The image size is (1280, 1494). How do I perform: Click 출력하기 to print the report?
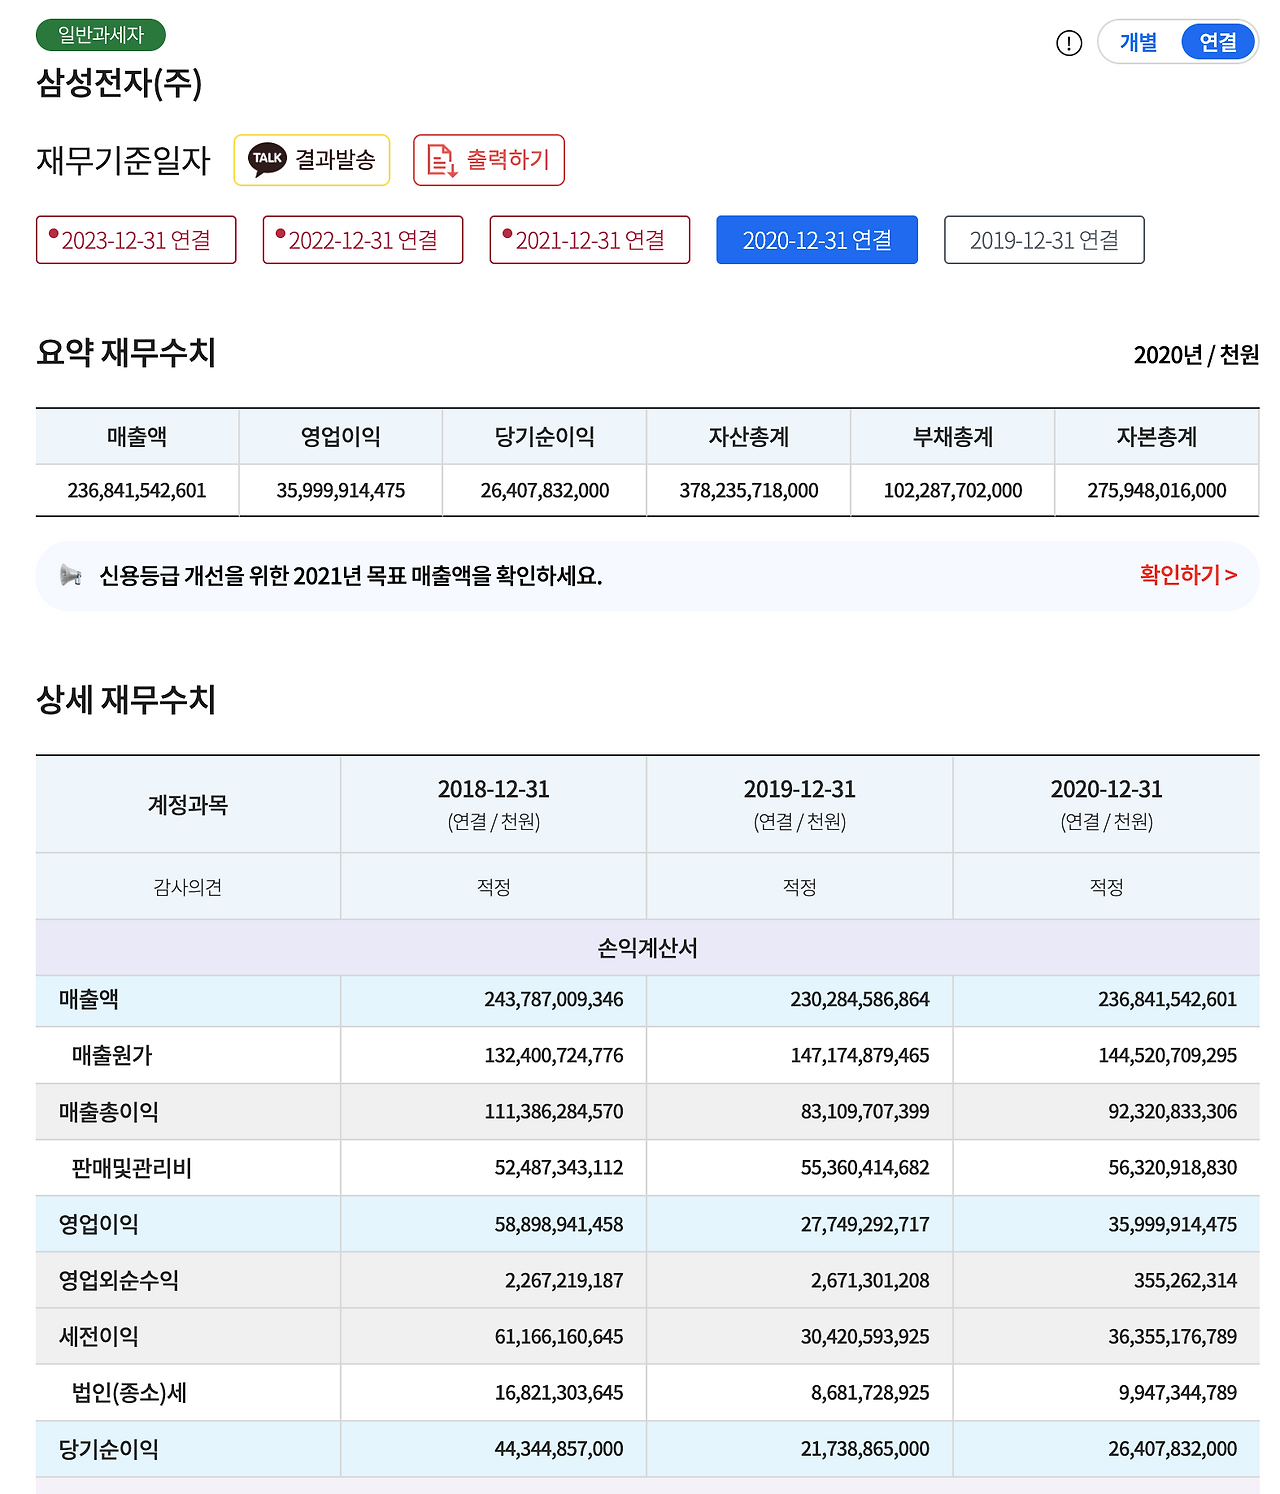(x=489, y=159)
